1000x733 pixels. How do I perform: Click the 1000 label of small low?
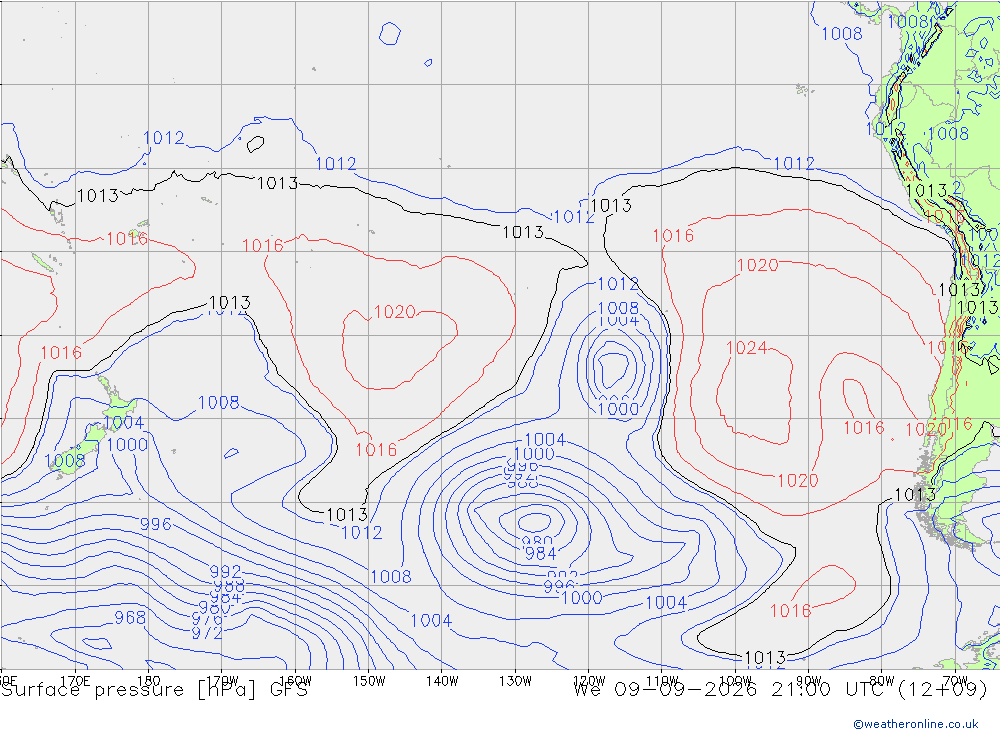pos(618,409)
